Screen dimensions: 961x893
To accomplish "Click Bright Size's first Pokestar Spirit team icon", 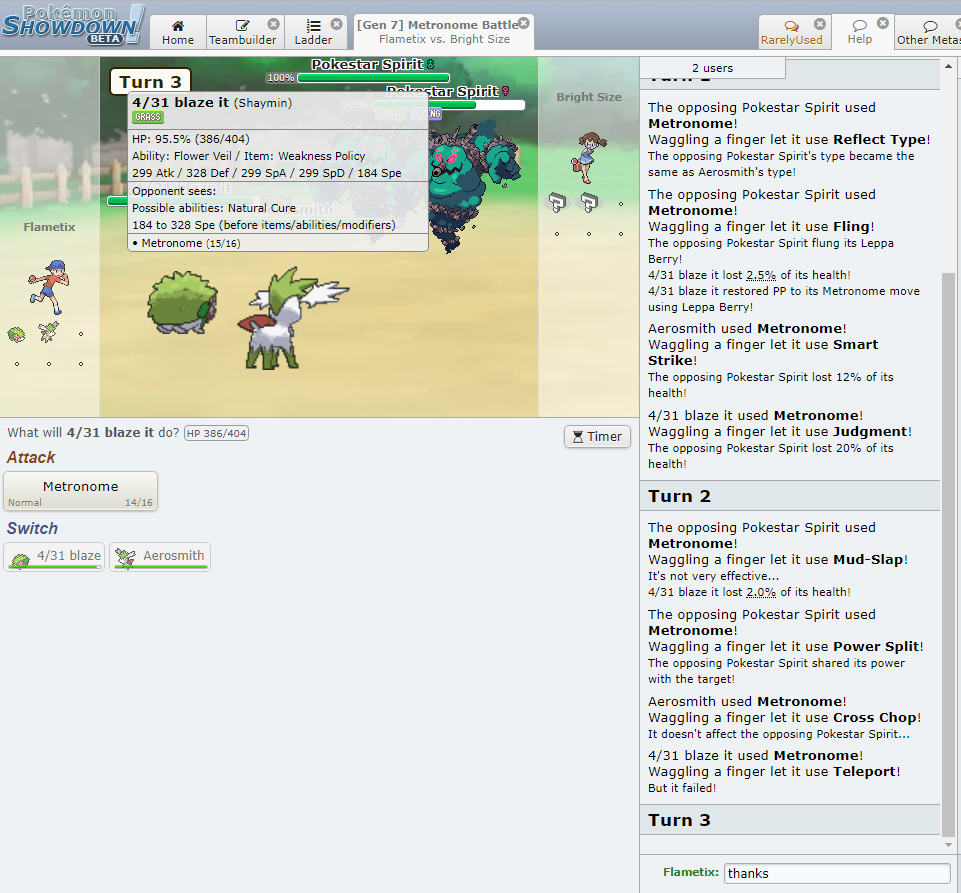I will coord(557,202).
